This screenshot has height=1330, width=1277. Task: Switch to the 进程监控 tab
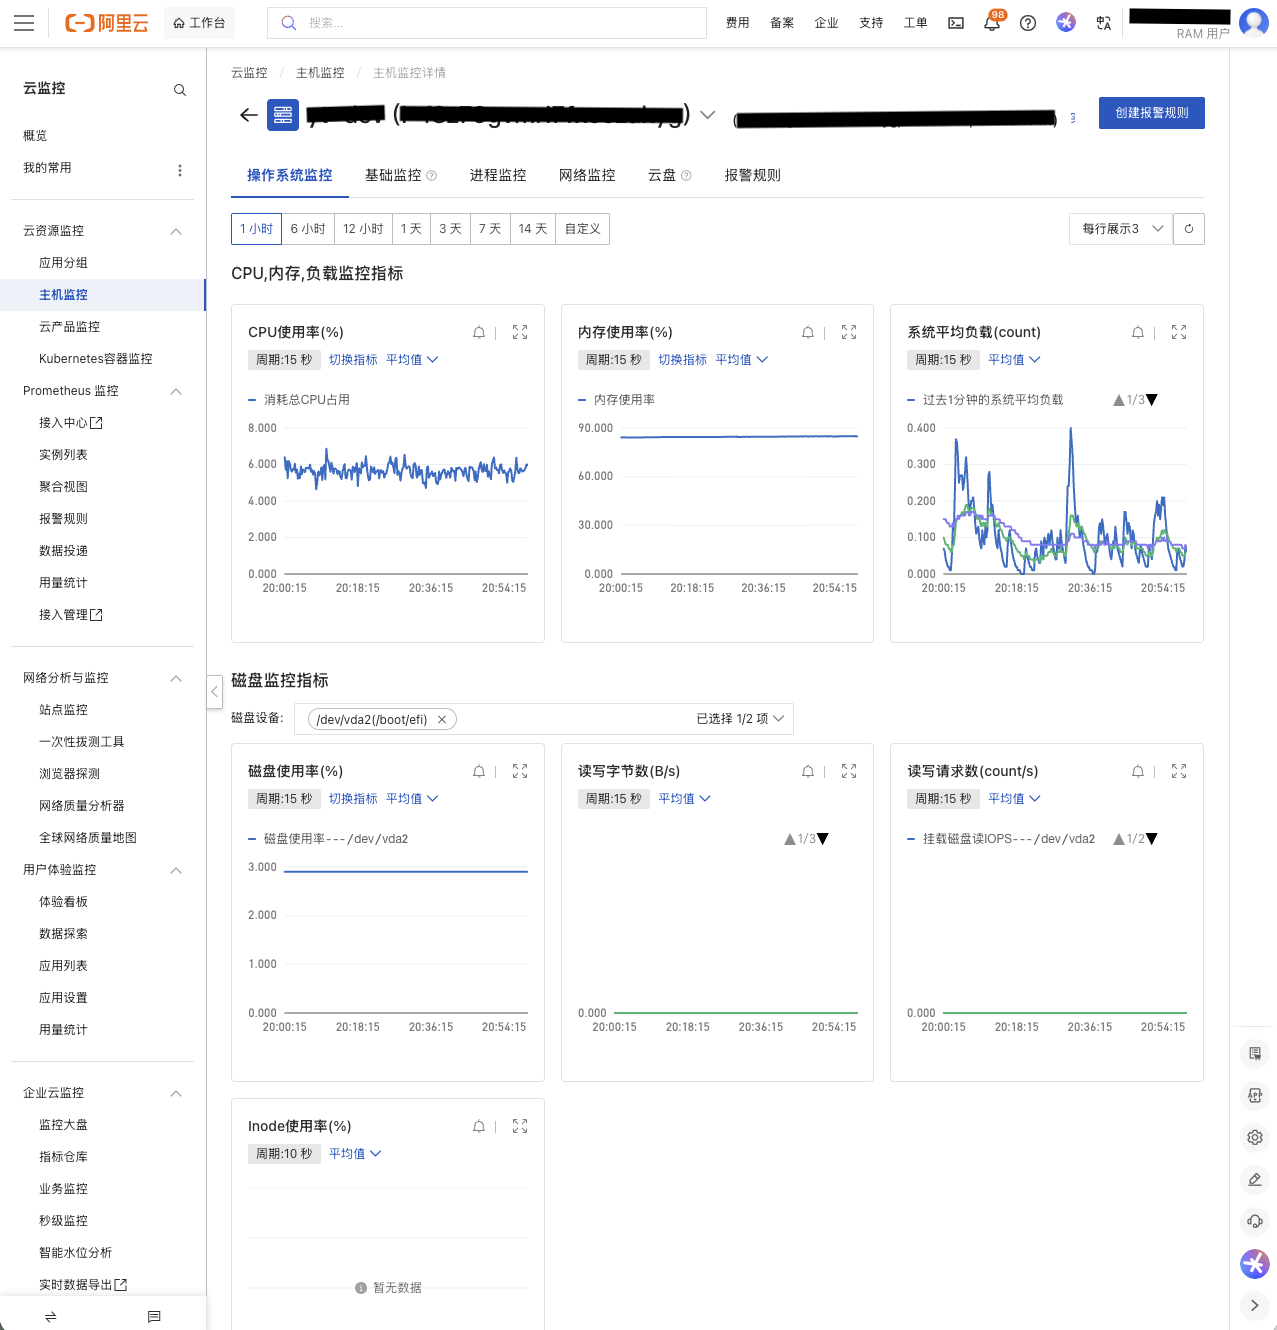(x=498, y=175)
